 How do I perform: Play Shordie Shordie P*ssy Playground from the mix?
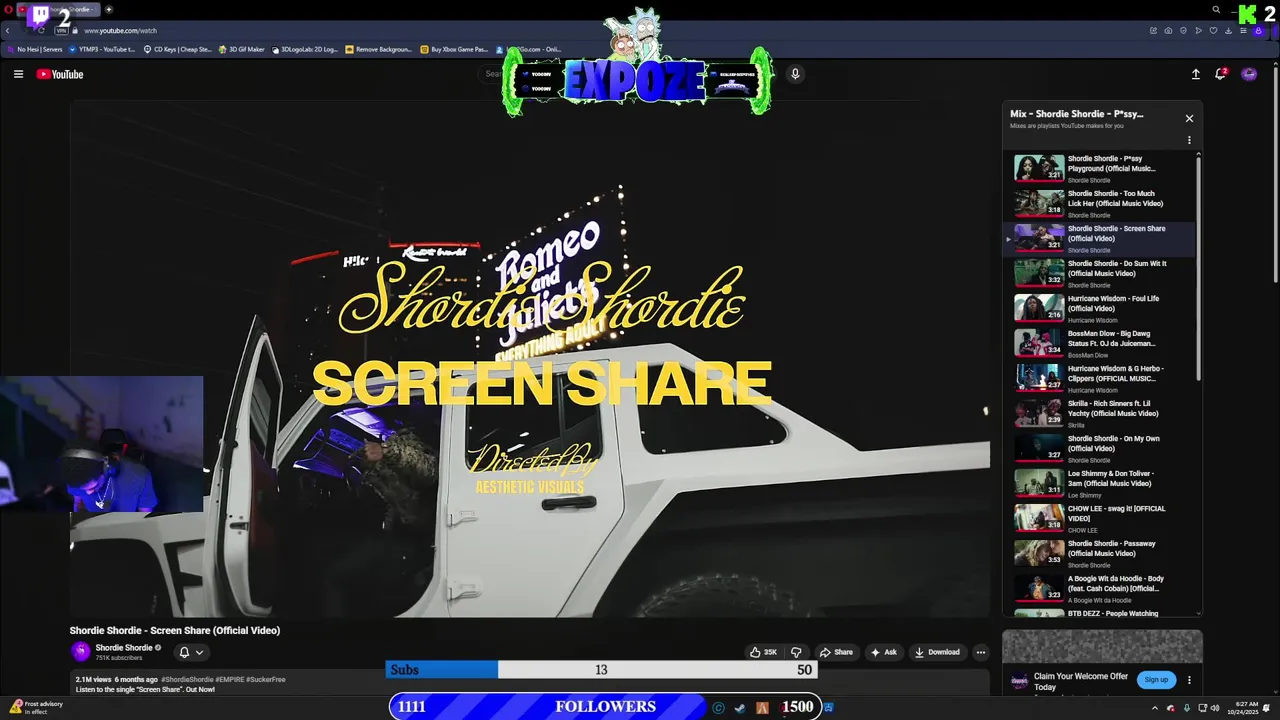coord(1100,168)
